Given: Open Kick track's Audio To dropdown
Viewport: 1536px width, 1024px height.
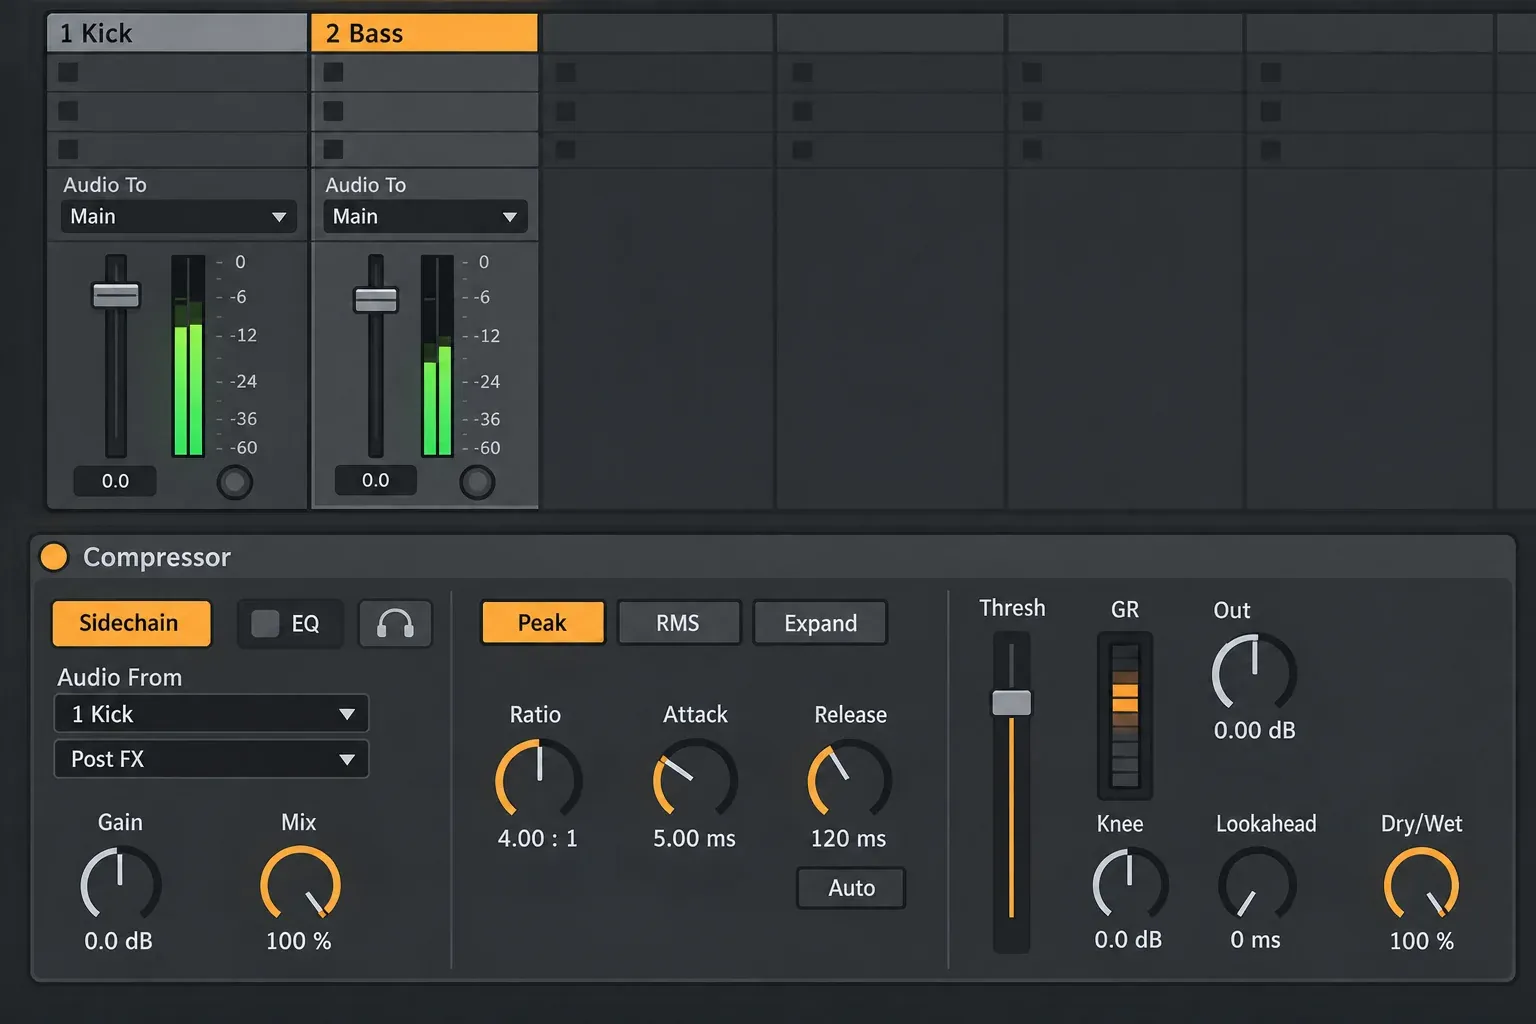Looking at the screenshot, I should click(179, 217).
